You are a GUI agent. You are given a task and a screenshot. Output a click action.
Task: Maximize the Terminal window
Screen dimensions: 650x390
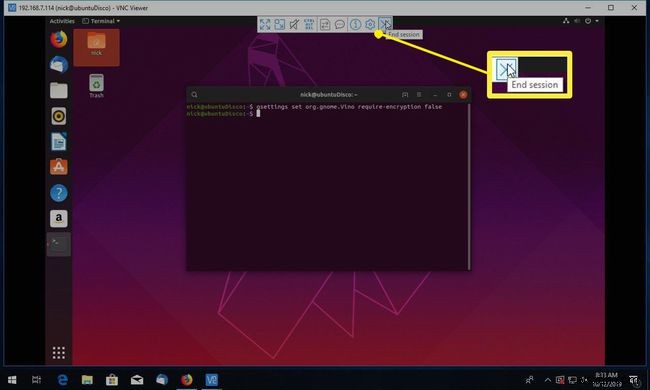pos(449,95)
